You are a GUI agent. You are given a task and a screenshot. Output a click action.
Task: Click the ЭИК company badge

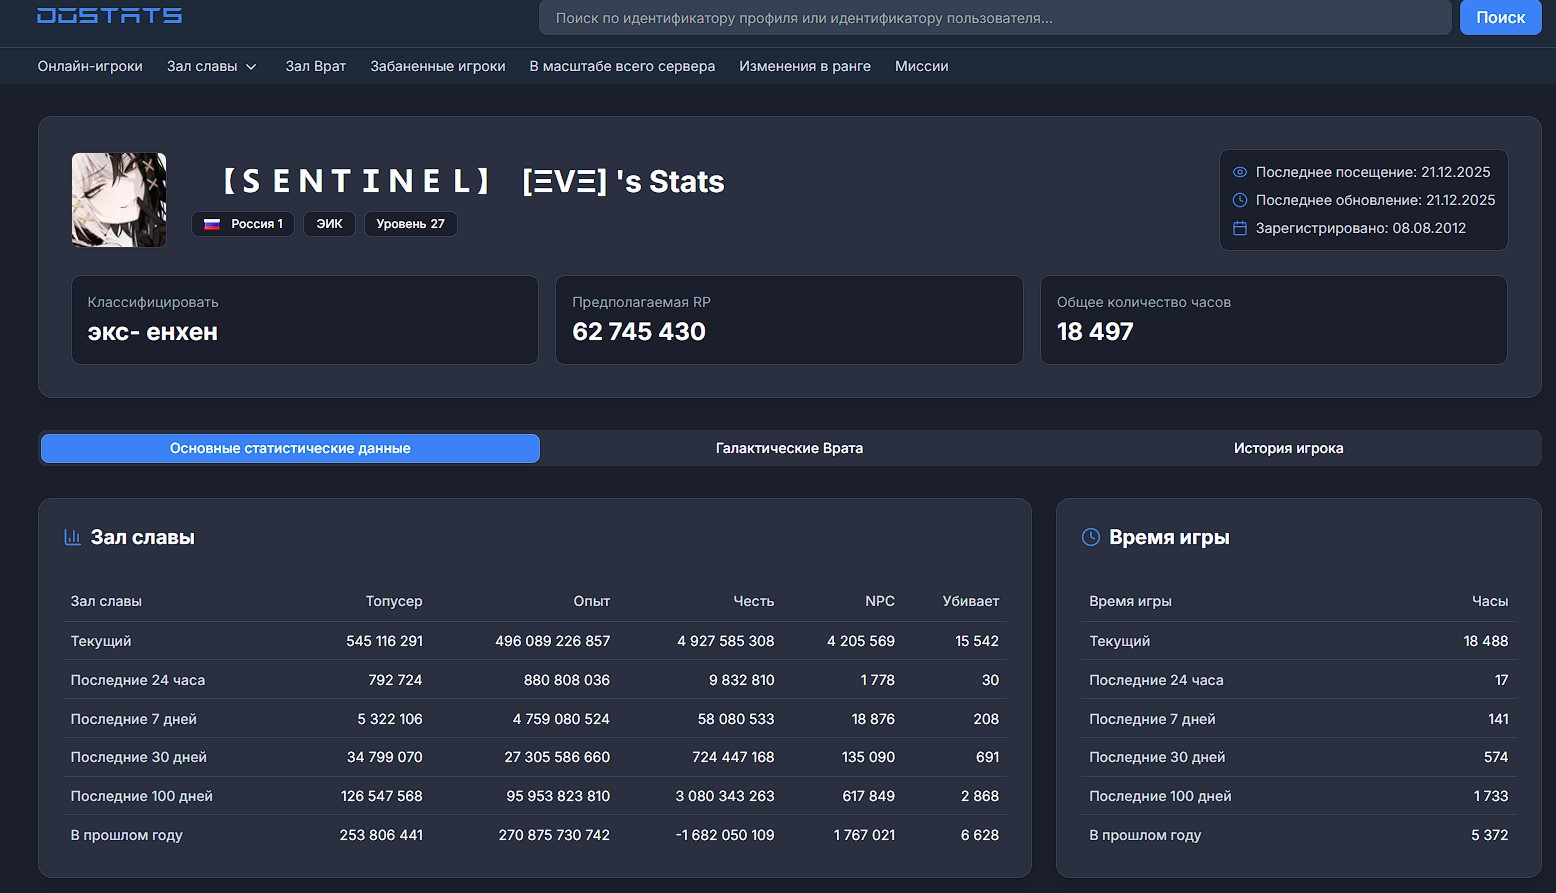tap(329, 224)
